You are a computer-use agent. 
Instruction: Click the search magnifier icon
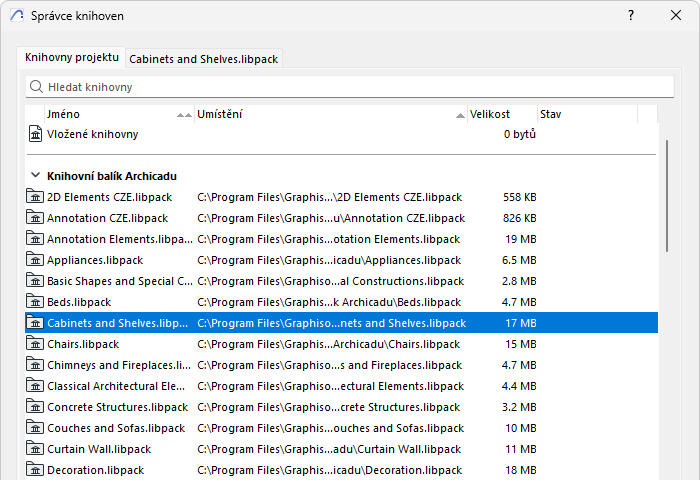tap(36, 87)
